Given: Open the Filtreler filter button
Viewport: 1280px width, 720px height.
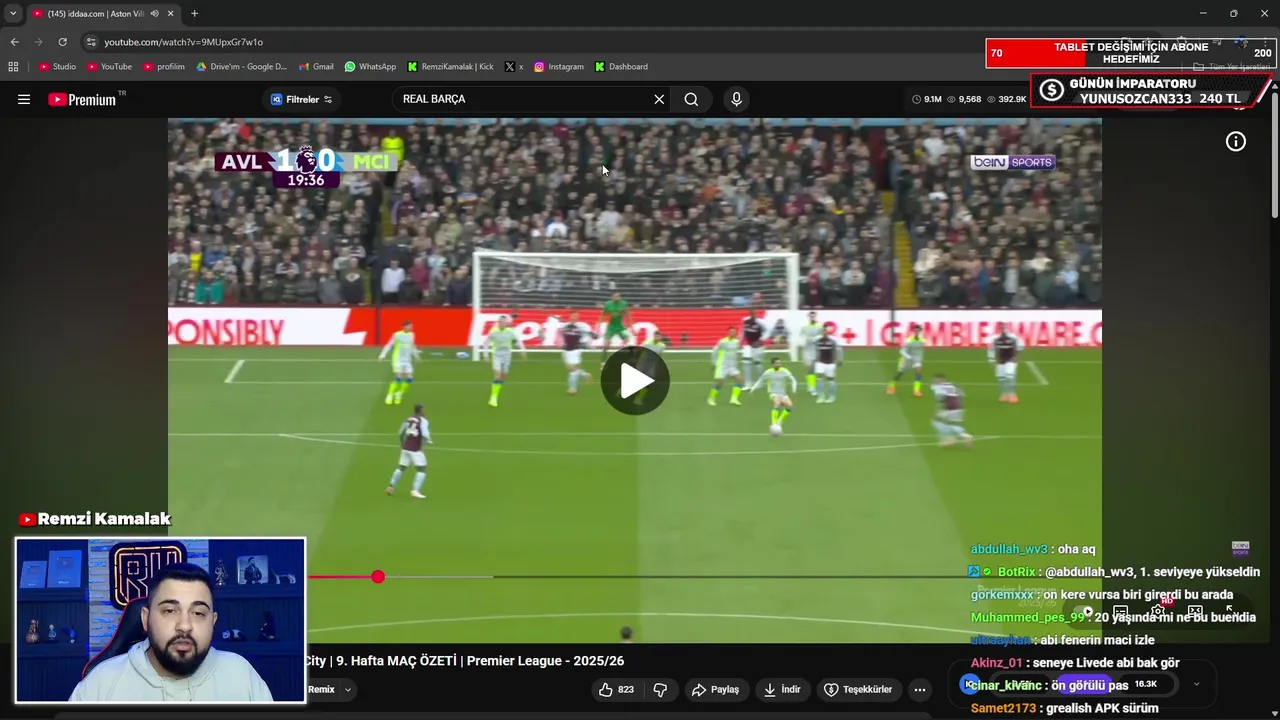Looking at the screenshot, I should point(302,99).
